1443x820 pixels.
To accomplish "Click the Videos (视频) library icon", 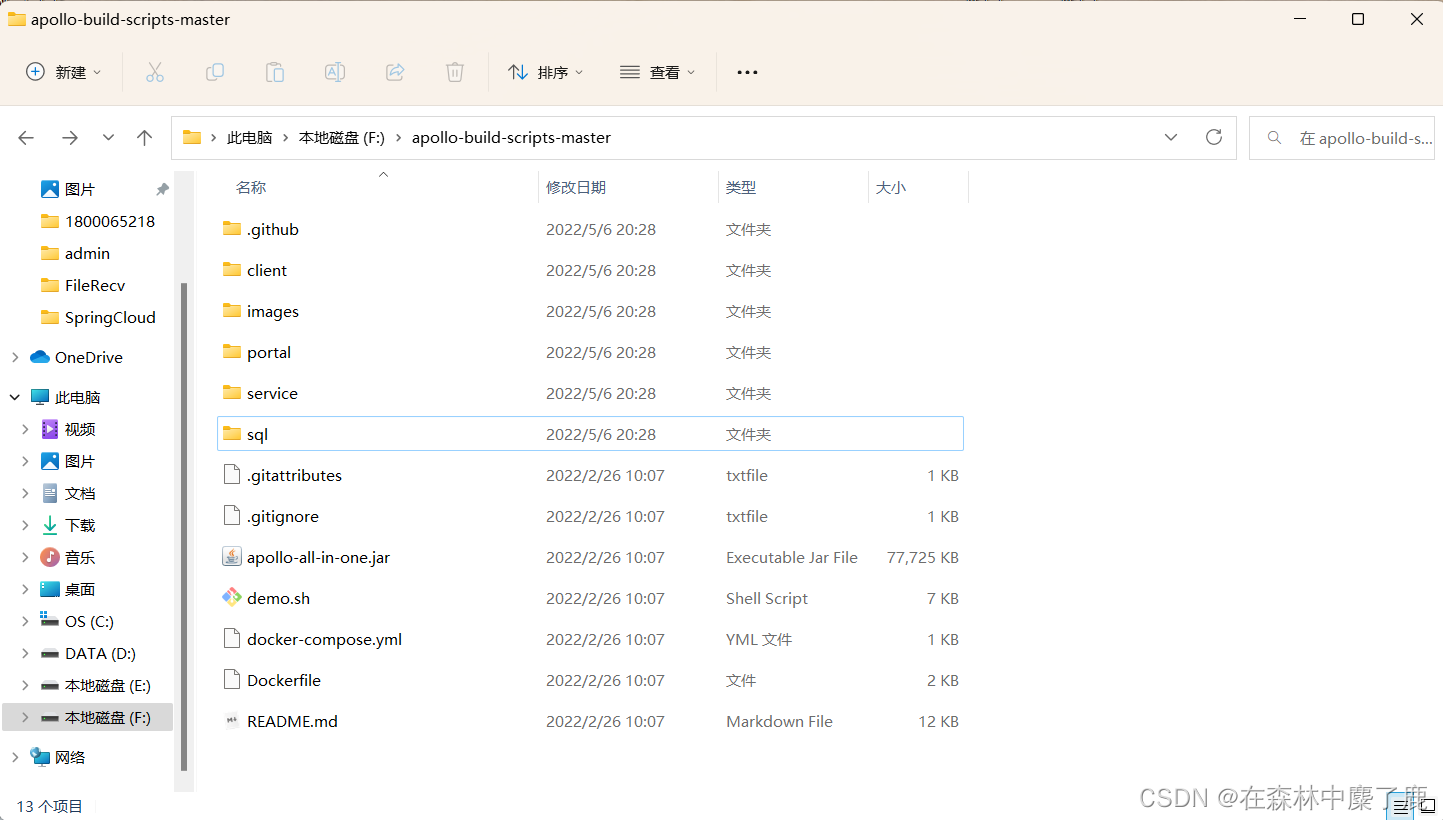I will tap(50, 429).
